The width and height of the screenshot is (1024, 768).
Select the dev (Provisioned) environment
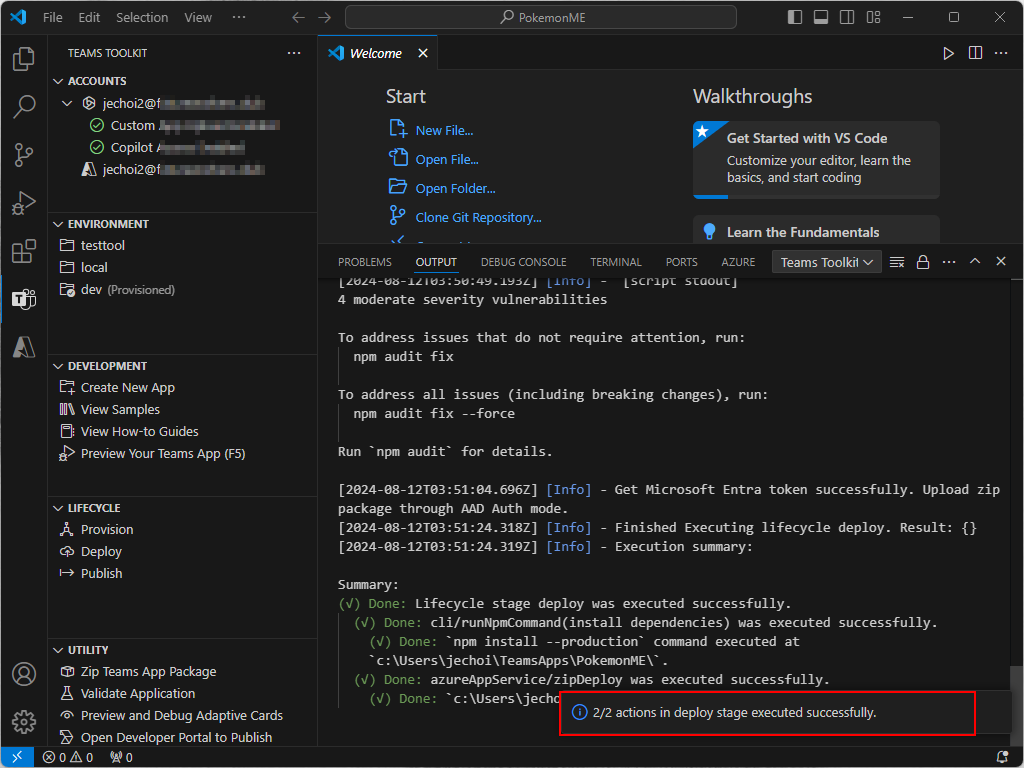127,290
